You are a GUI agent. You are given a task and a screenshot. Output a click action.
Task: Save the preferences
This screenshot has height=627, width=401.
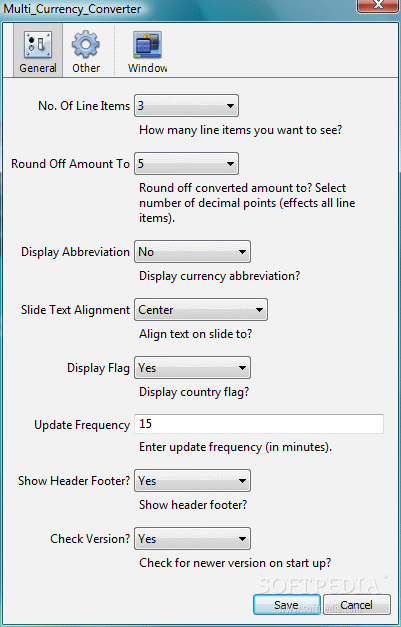pos(287,605)
